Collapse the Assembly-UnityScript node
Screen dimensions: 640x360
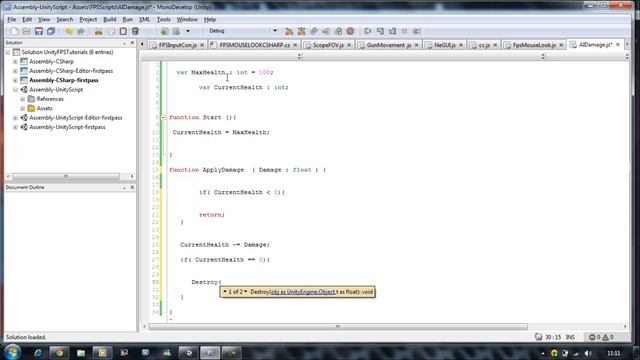point(15,90)
